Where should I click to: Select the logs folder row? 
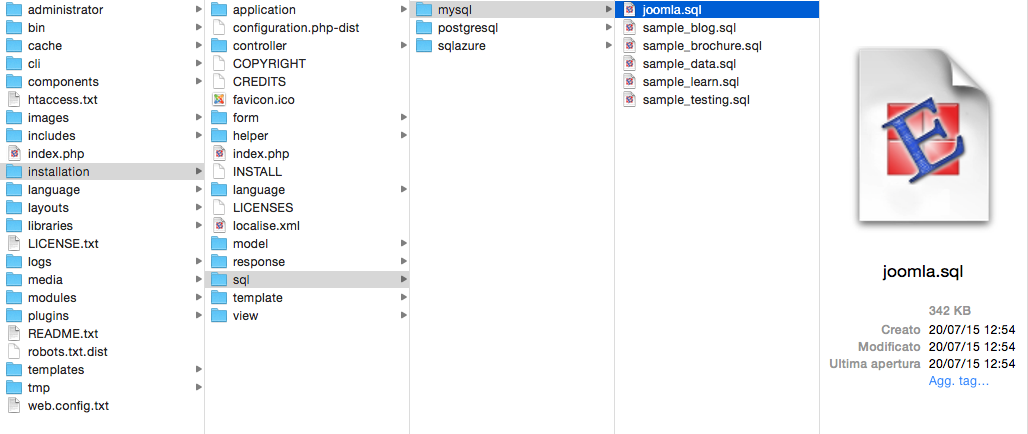[102, 262]
